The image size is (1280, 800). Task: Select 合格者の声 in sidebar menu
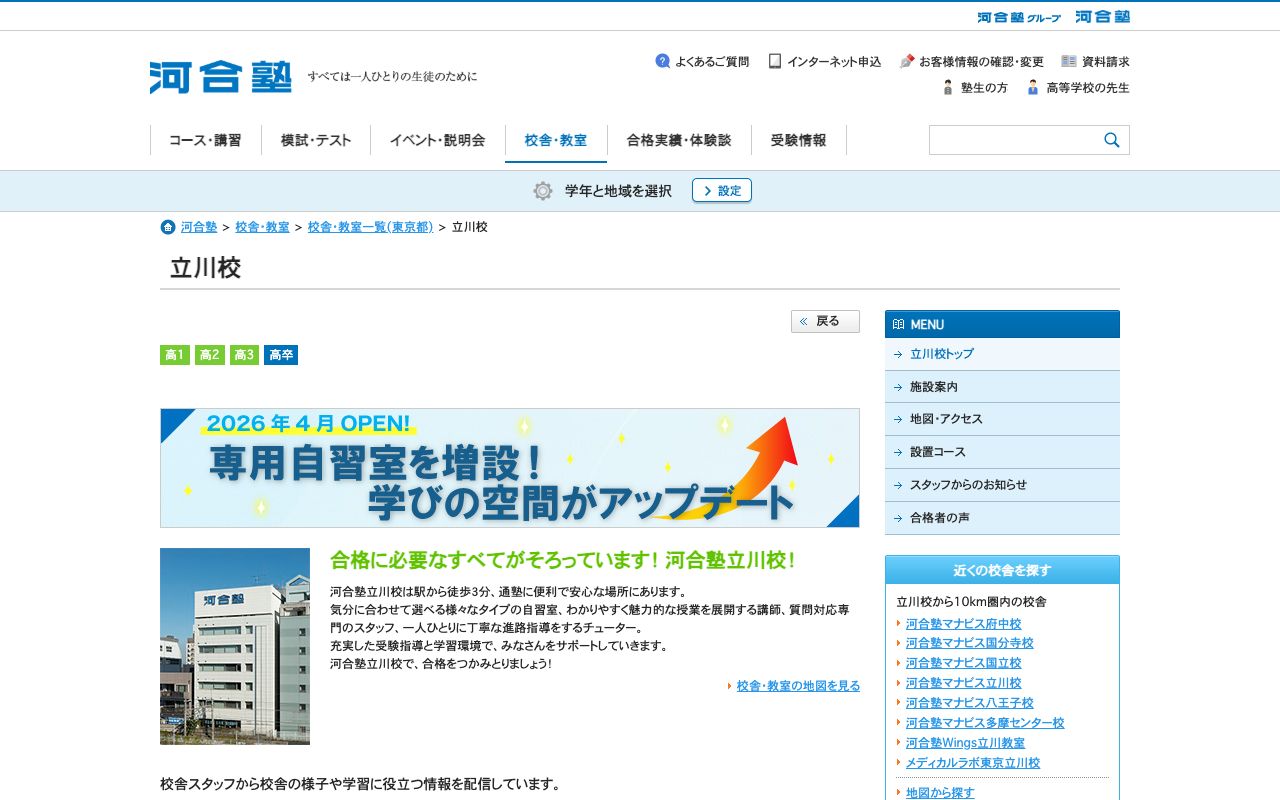[1002, 518]
